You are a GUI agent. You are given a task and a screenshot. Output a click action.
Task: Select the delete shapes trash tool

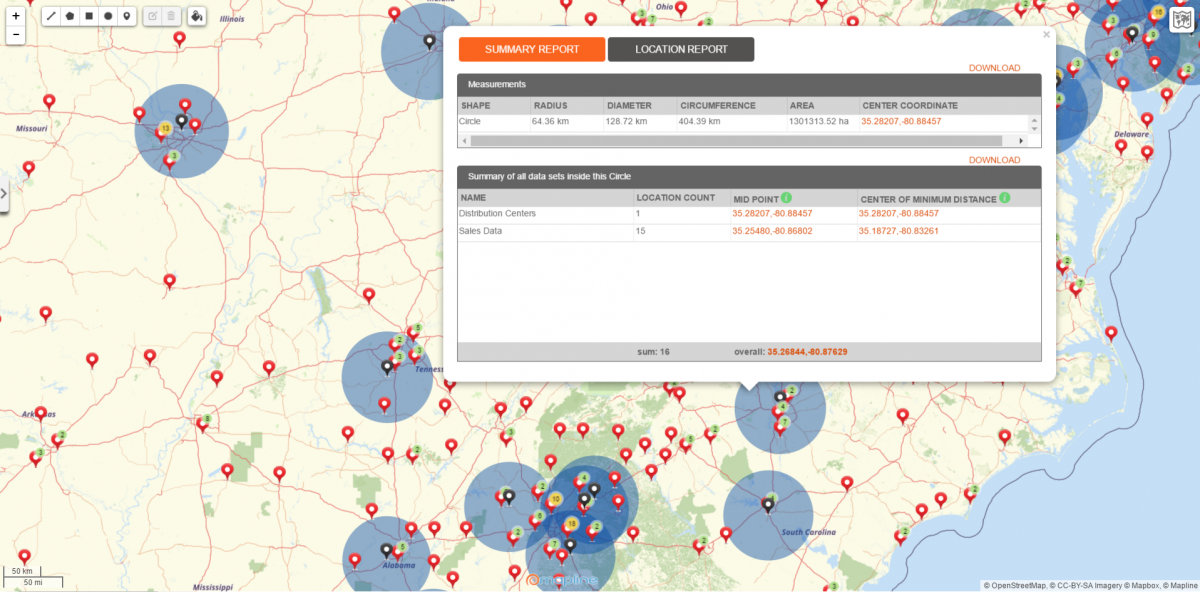pos(170,15)
